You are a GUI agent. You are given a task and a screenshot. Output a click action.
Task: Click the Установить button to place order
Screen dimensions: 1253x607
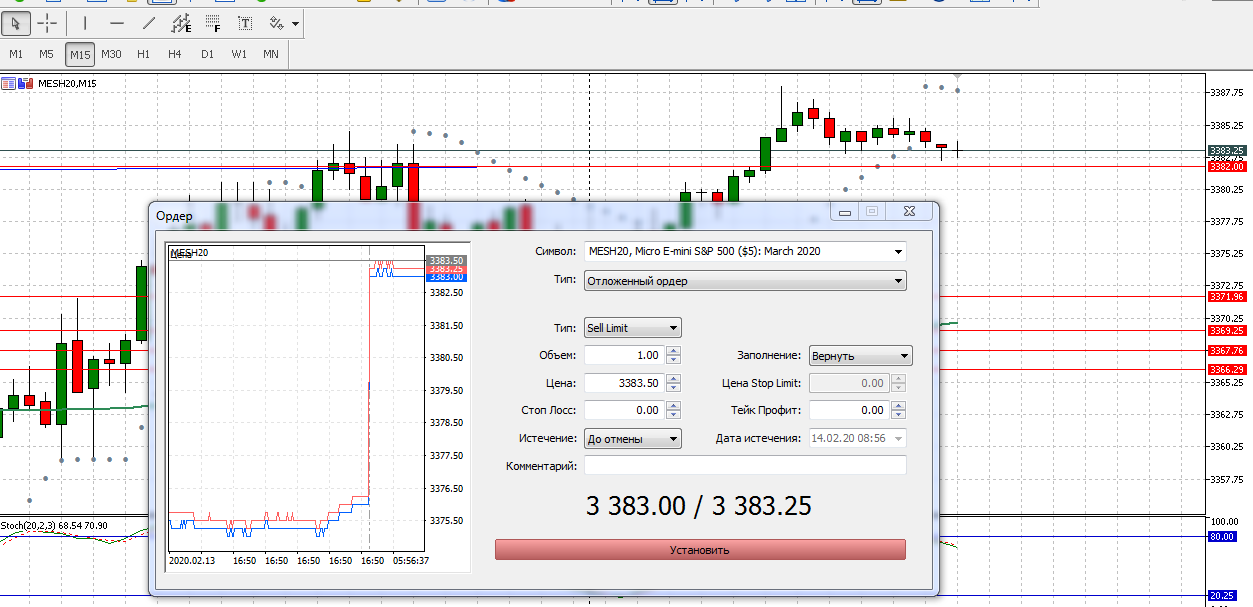[700, 549]
